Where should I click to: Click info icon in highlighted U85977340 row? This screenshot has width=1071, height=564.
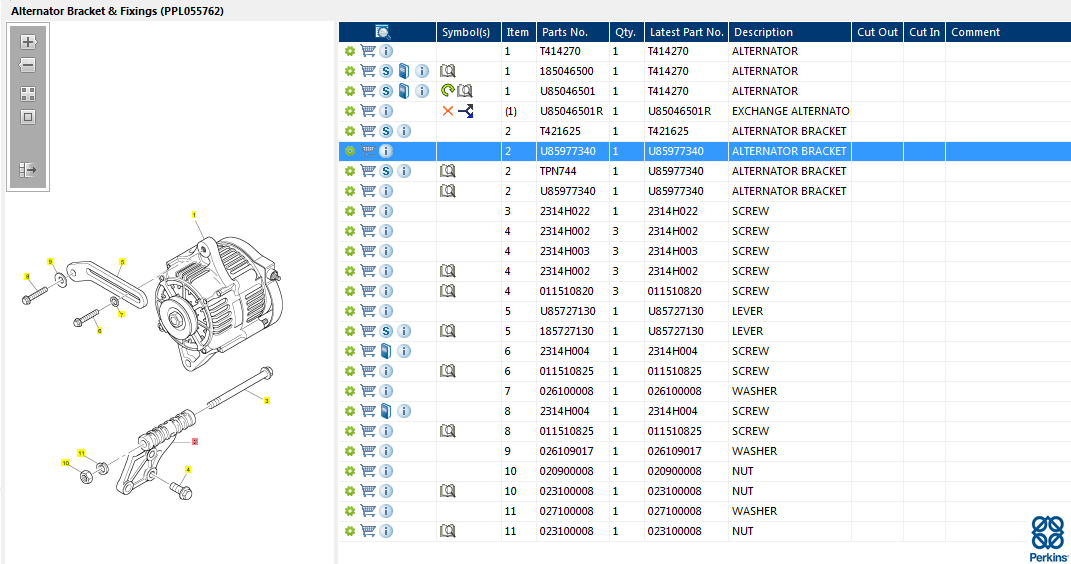click(386, 151)
